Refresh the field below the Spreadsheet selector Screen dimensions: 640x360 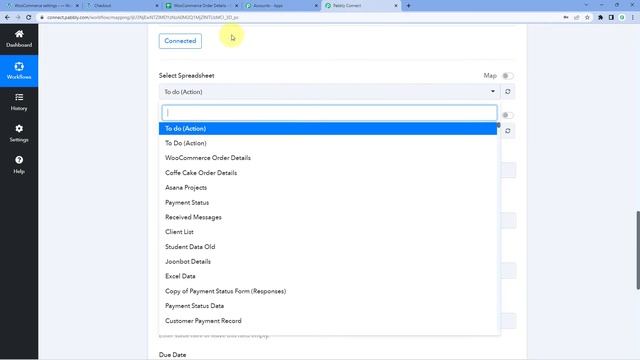[x=508, y=131]
